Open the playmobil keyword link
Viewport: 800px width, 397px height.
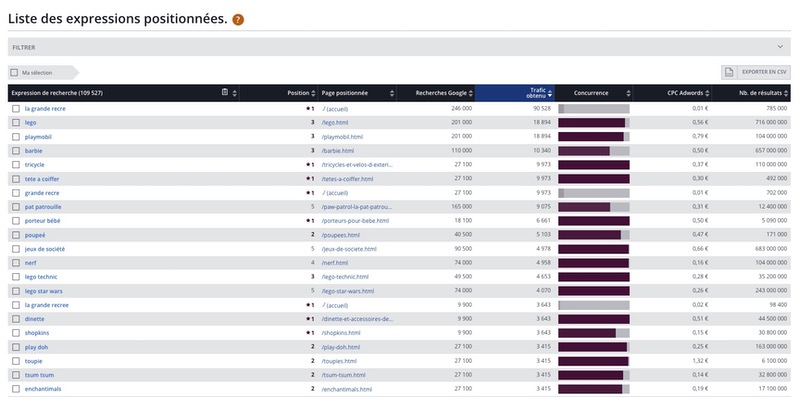pyautogui.click(x=38, y=137)
